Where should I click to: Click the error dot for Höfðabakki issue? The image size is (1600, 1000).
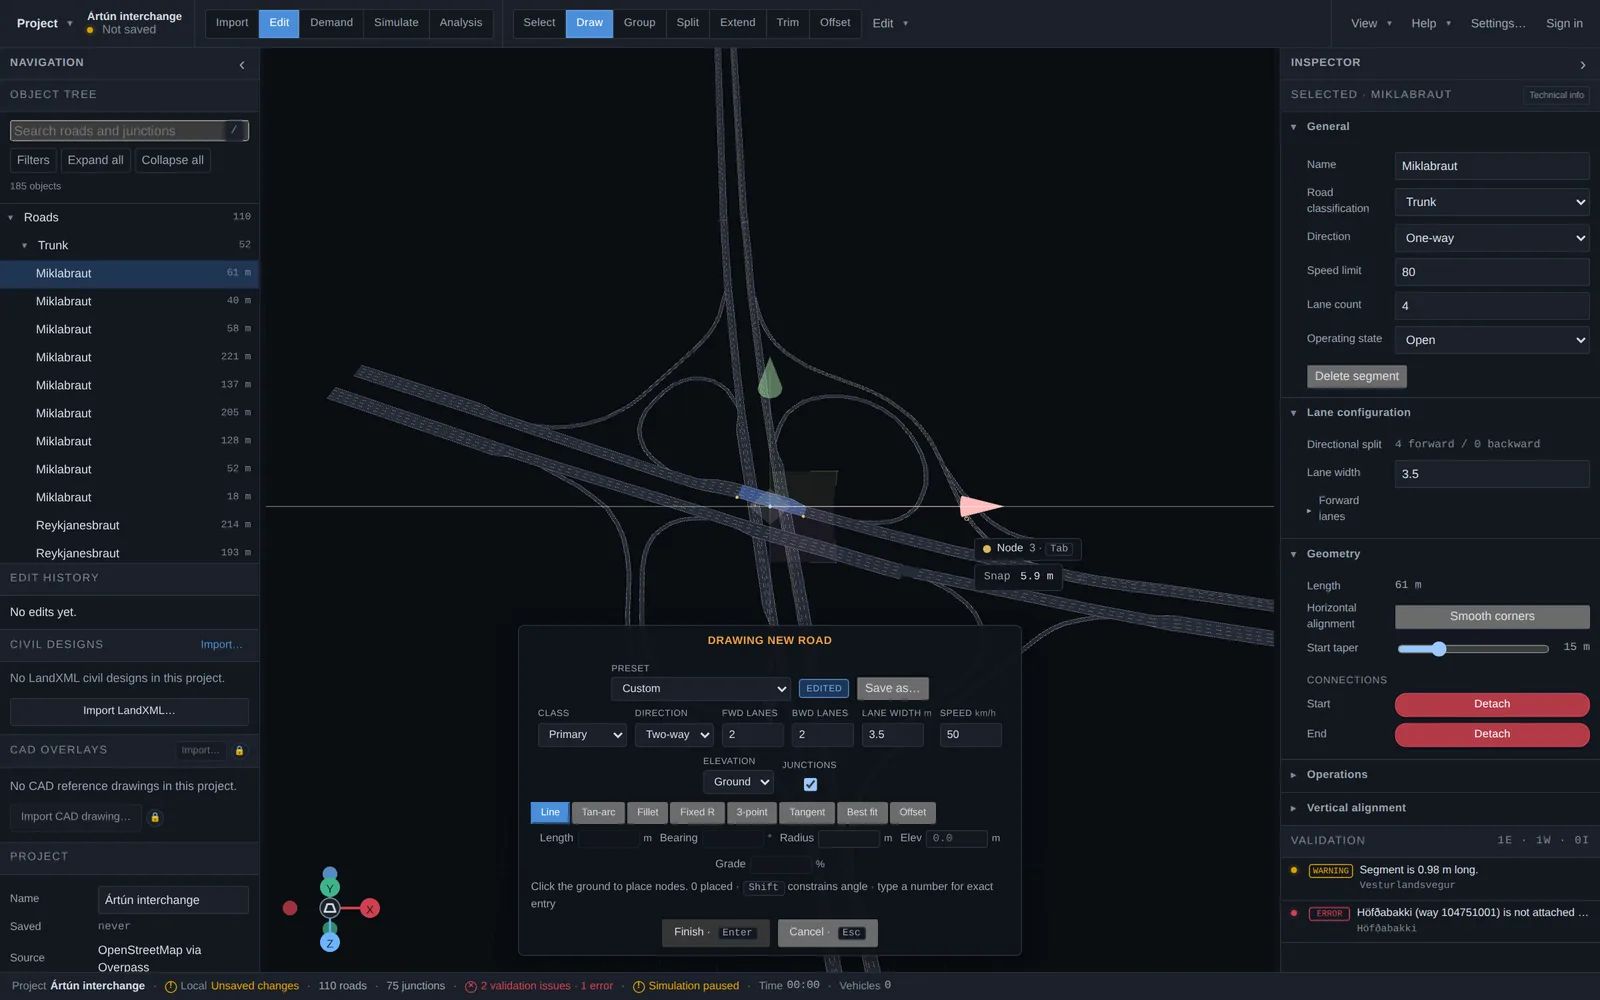1294,913
